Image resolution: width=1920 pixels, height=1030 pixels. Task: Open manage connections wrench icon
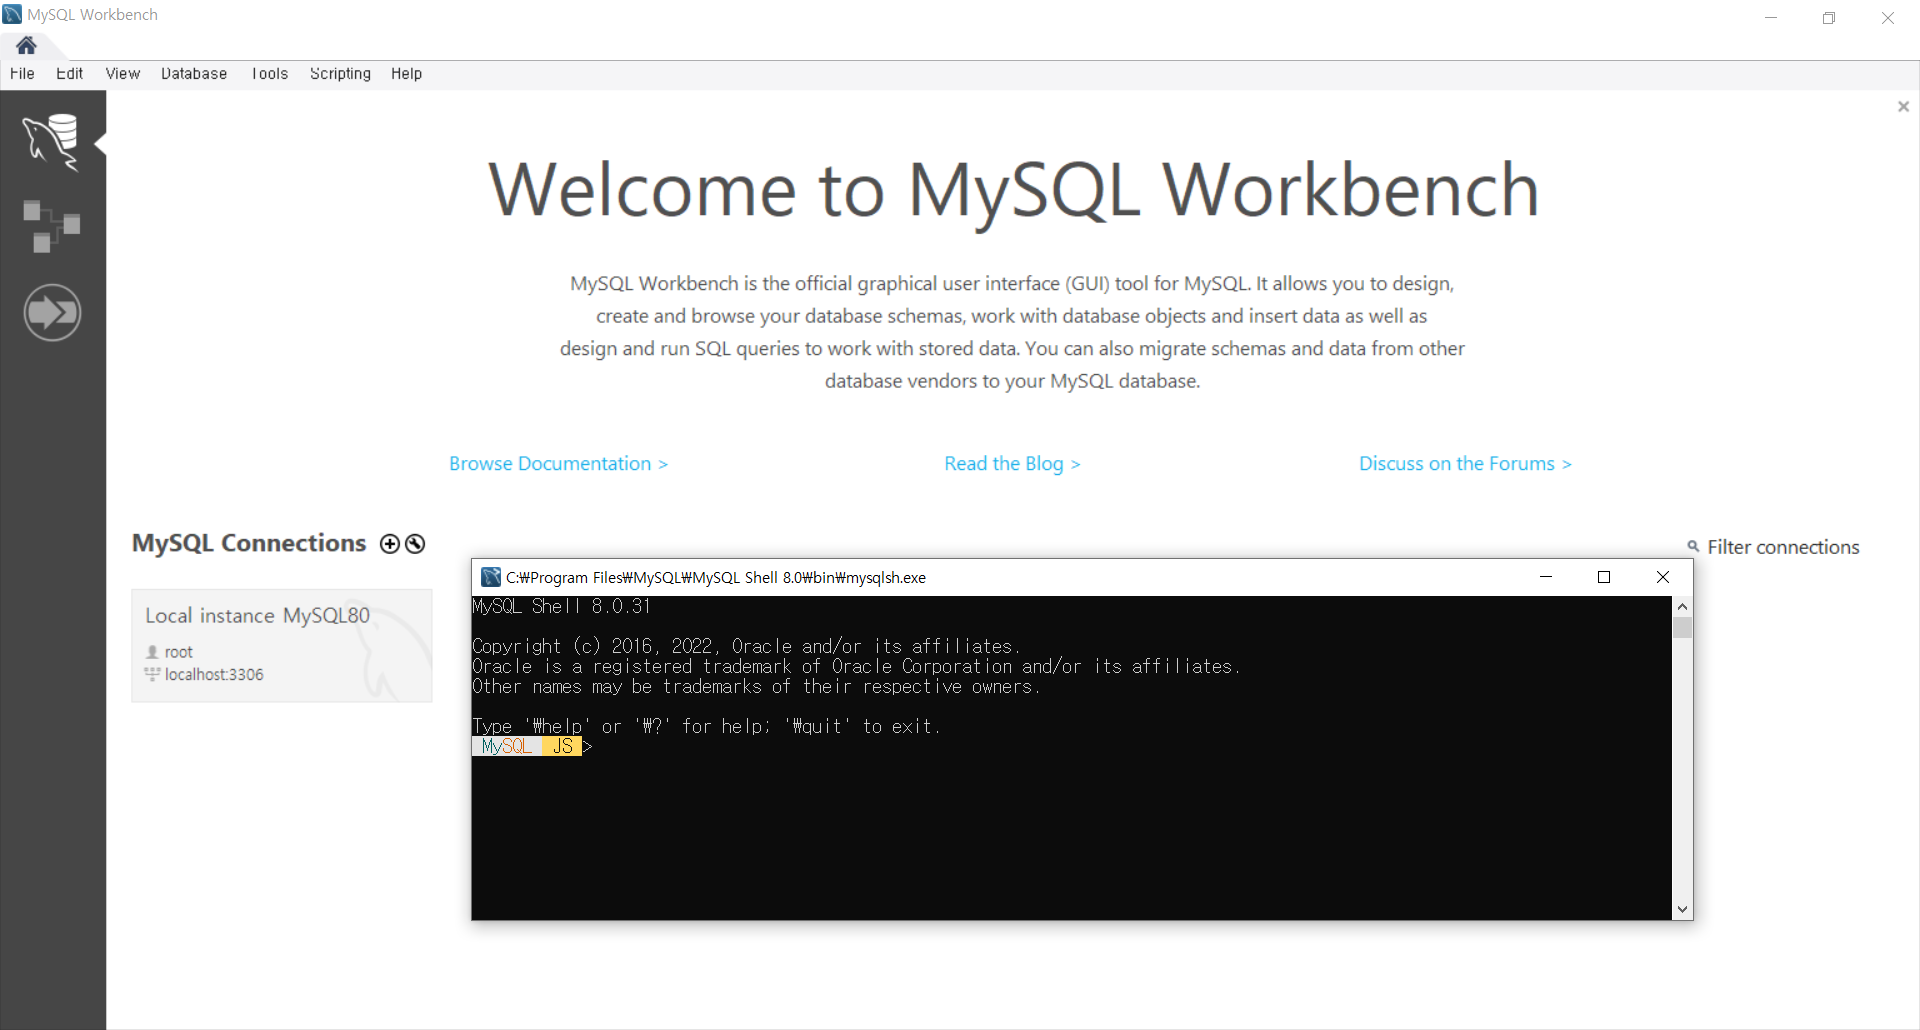[x=415, y=544]
